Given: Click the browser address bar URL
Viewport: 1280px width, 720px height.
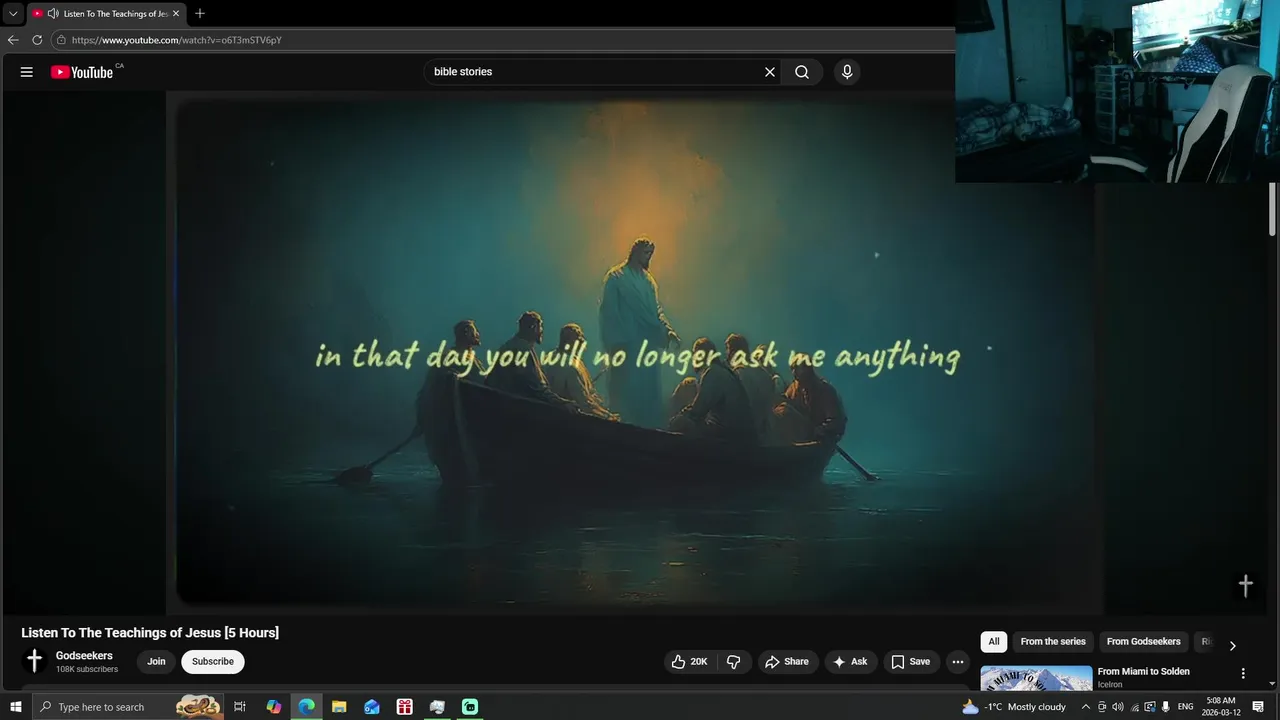Looking at the screenshot, I should tap(177, 40).
